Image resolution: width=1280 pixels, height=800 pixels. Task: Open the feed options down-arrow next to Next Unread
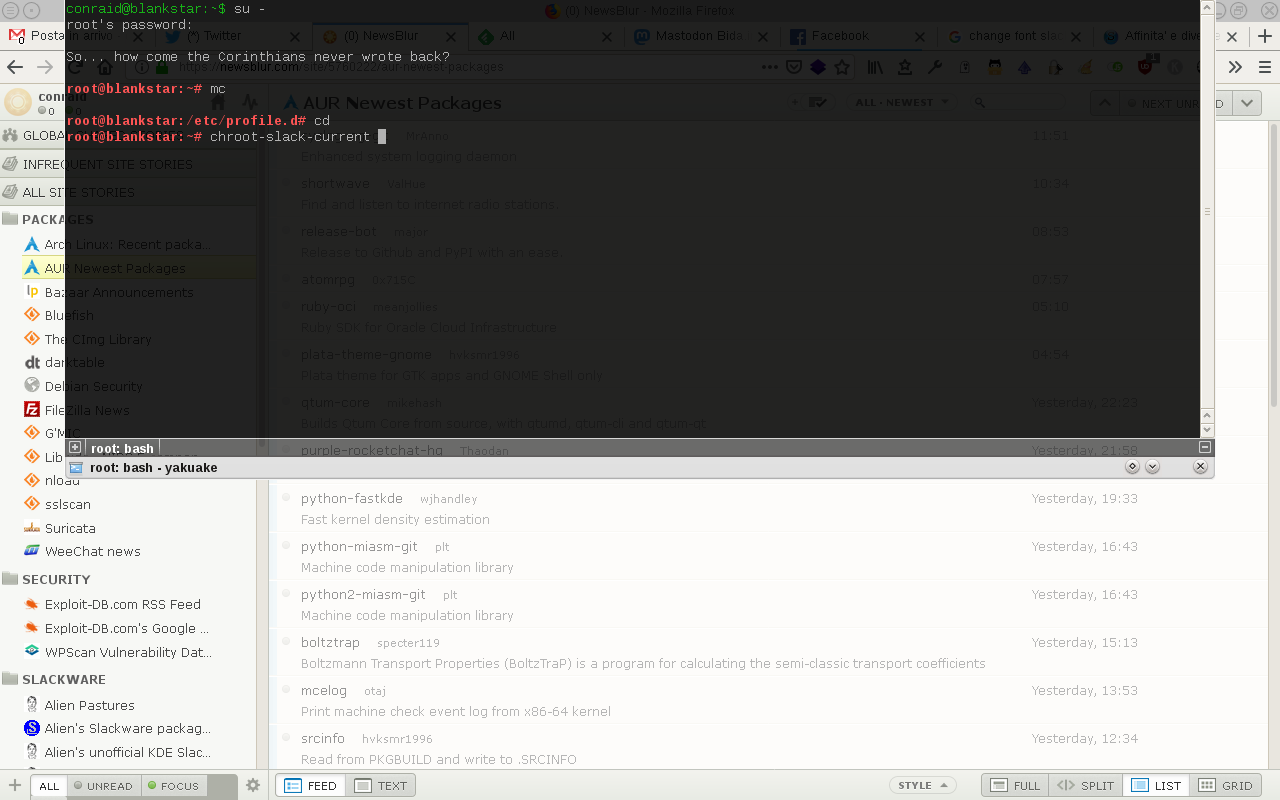point(1246,103)
